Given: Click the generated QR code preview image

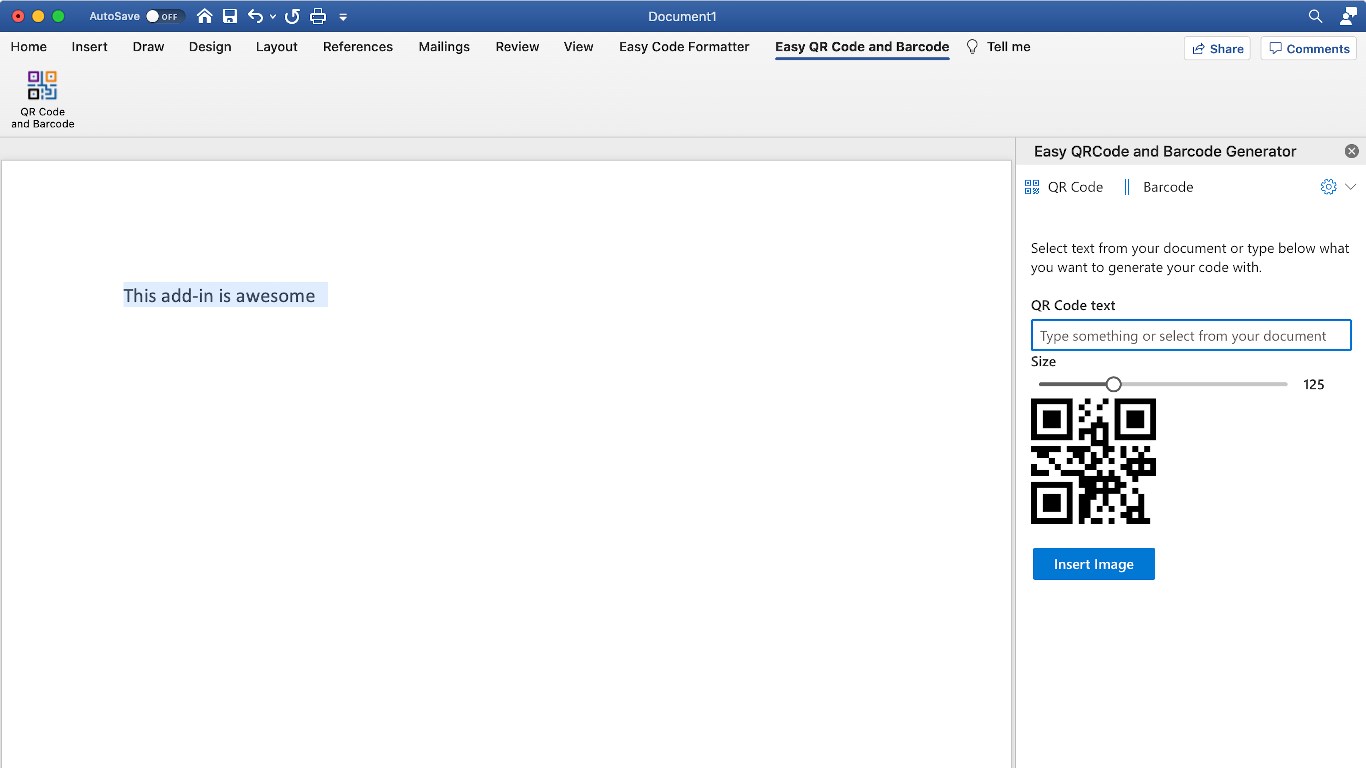Looking at the screenshot, I should tap(1093, 461).
